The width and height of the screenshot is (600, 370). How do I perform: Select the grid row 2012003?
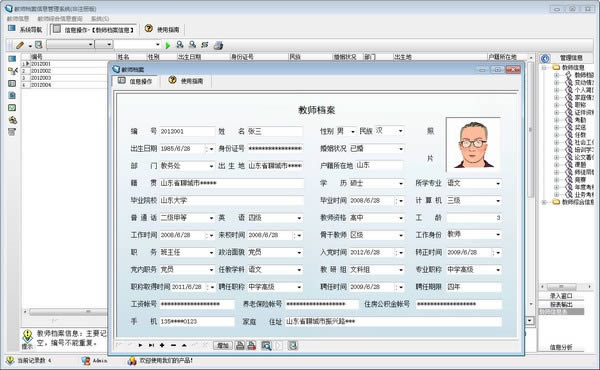[64, 78]
